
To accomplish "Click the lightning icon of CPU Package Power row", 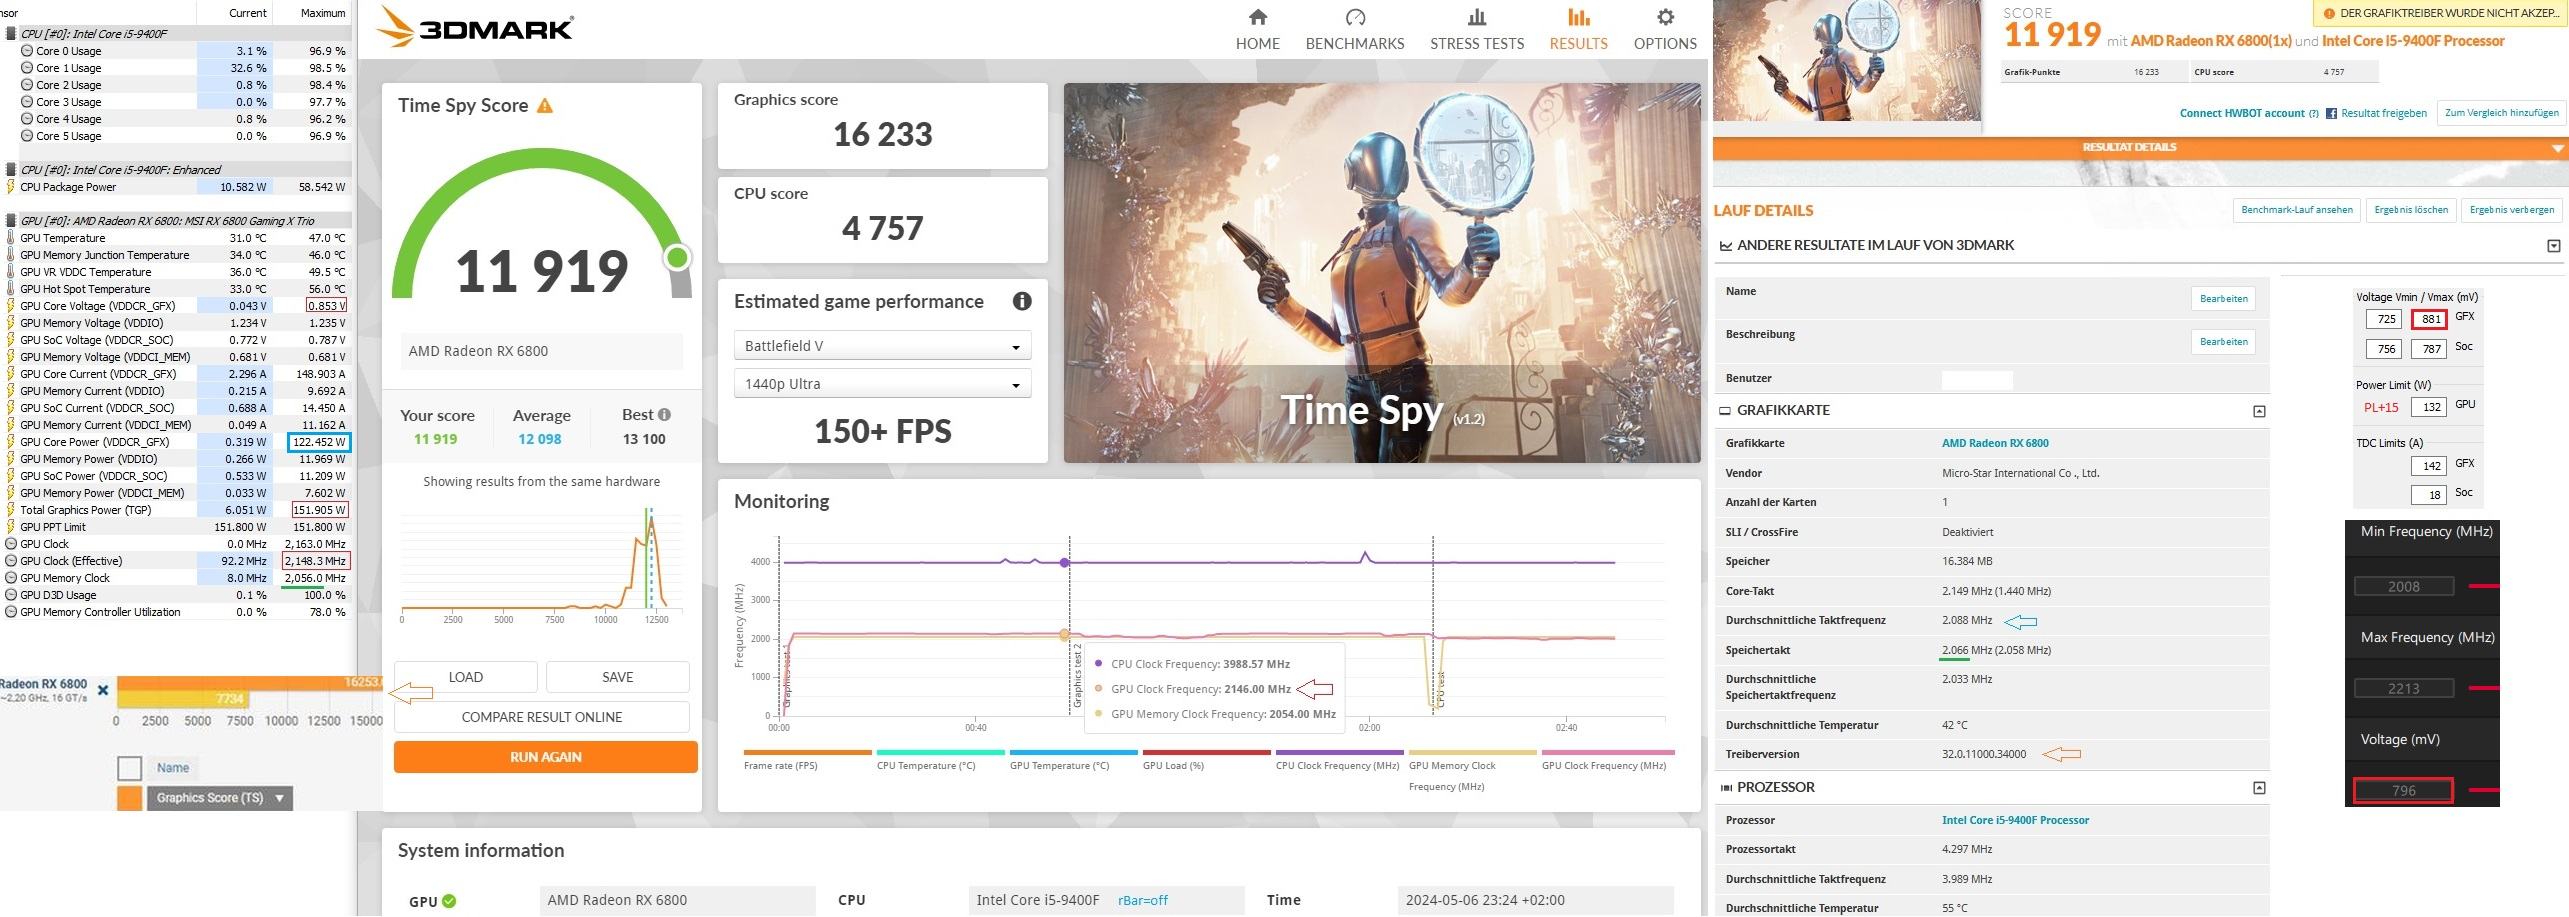I will click(x=10, y=187).
